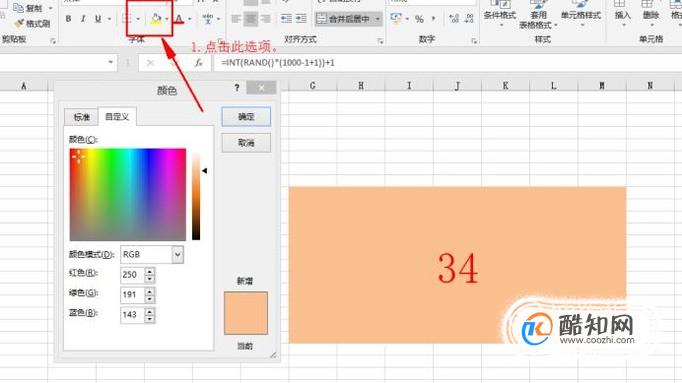
Task: Click the font color A icon
Action: point(179,19)
